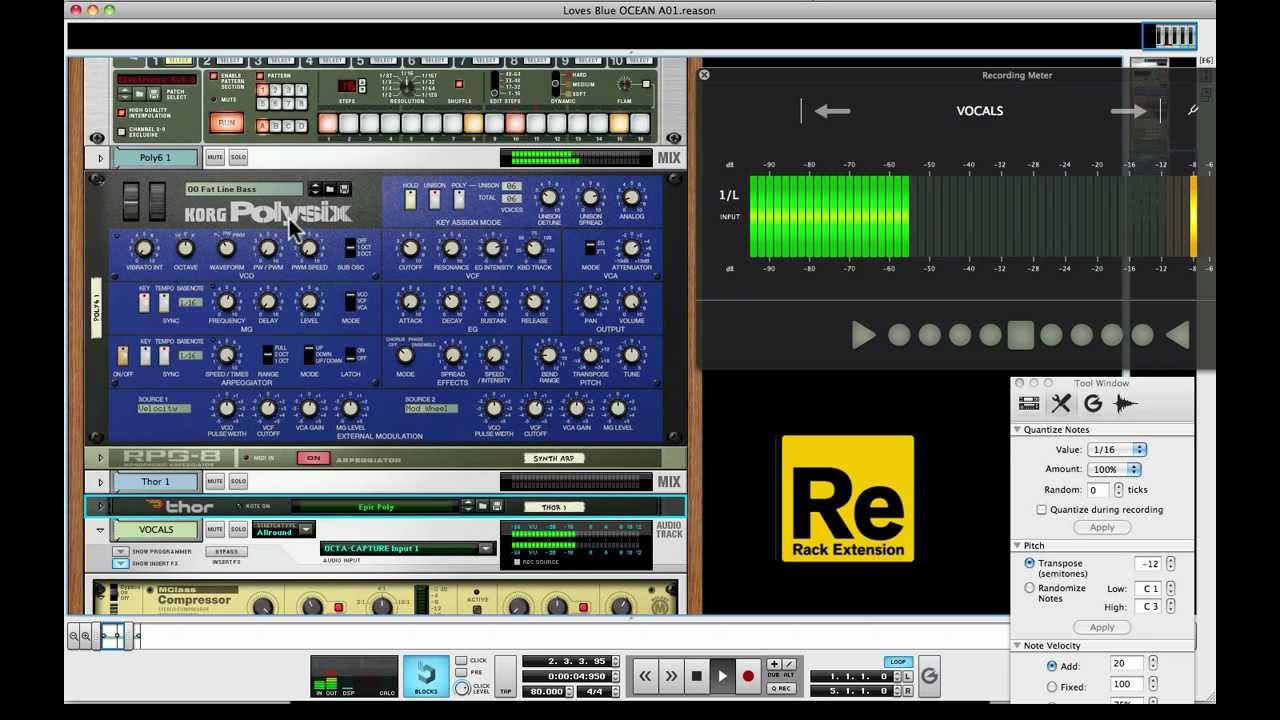Viewport: 1280px width, 720px height.
Task: Toggle Channel 8-9 Exclusive on Redrum
Action: tap(123, 130)
